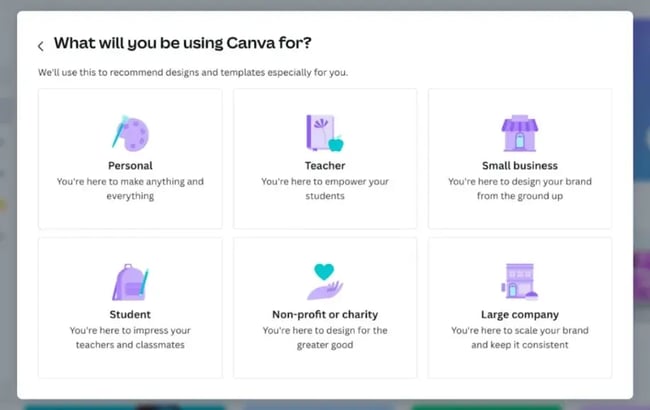Viewport: 650px width, 410px height.
Task: Click "You're here to design for the greater good"
Action: [x=325, y=337]
